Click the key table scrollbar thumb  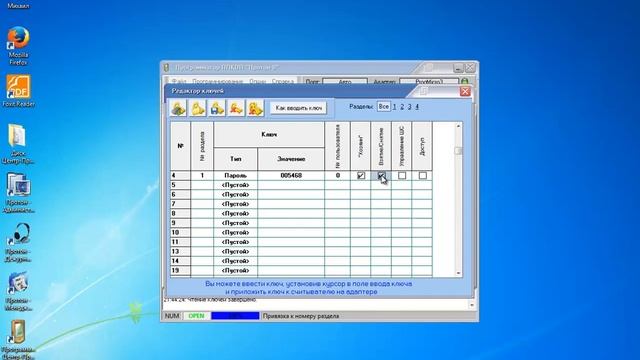[x=458, y=151]
